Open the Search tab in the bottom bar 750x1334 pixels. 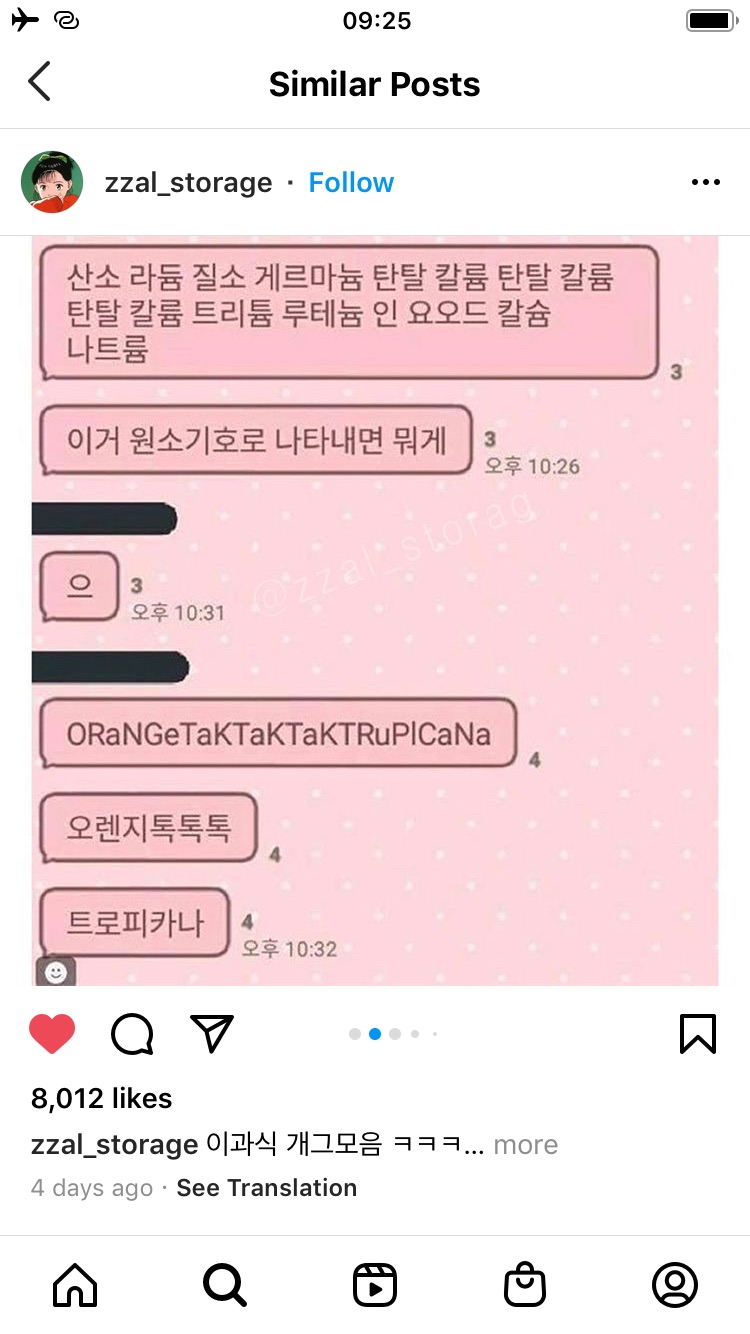224,1284
